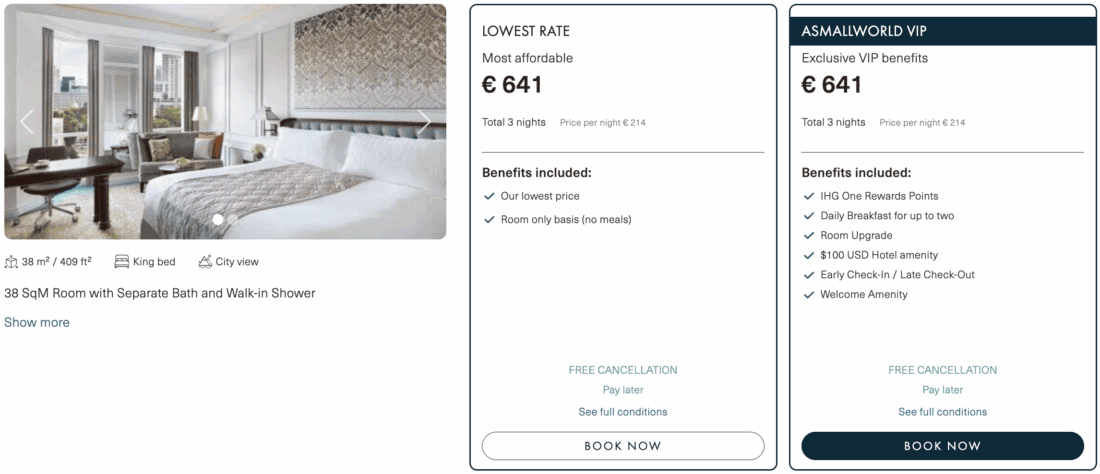This screenshot has width=1100, height=474.
Task: Click the checkmark beside Daily Breakfast
Action: pyautogui.click(x=809, y=216)
